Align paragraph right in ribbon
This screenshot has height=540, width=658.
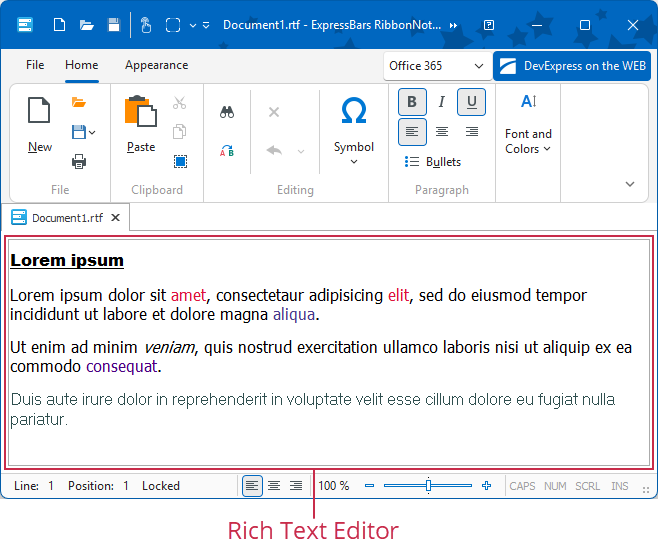472,132
